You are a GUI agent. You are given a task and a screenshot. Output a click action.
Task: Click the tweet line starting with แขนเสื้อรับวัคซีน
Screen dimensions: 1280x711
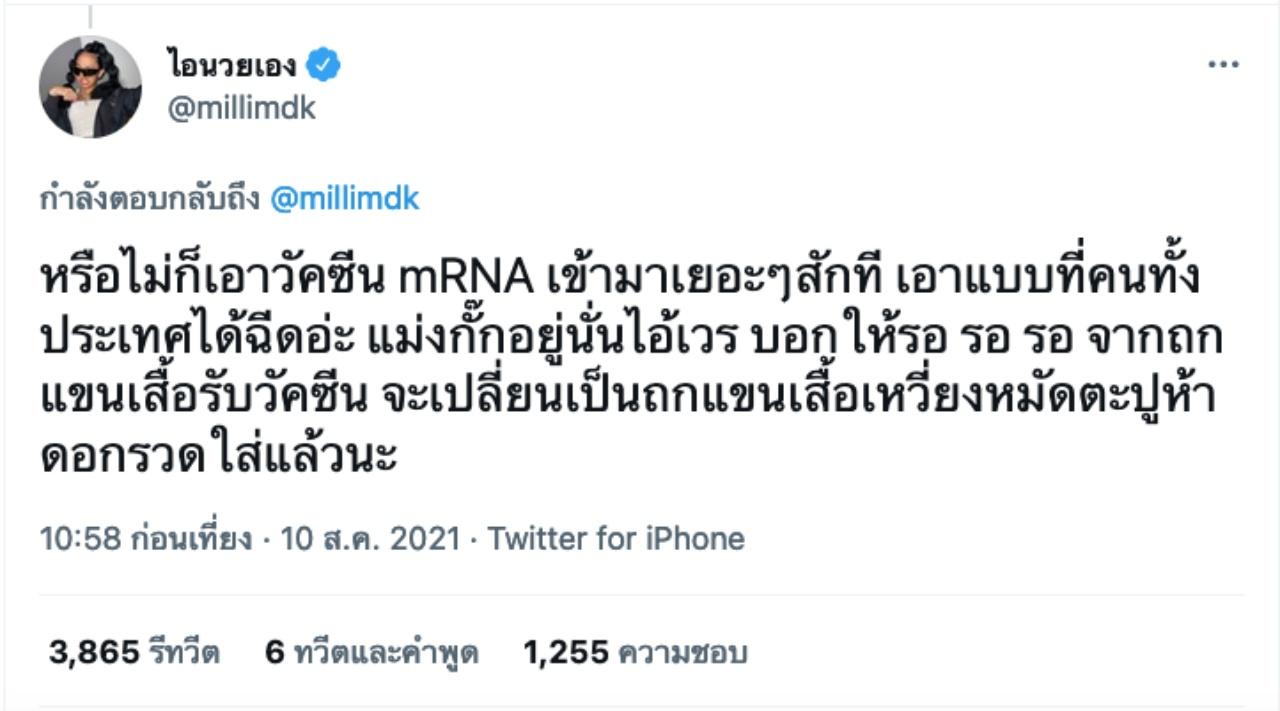click(628, 398)
